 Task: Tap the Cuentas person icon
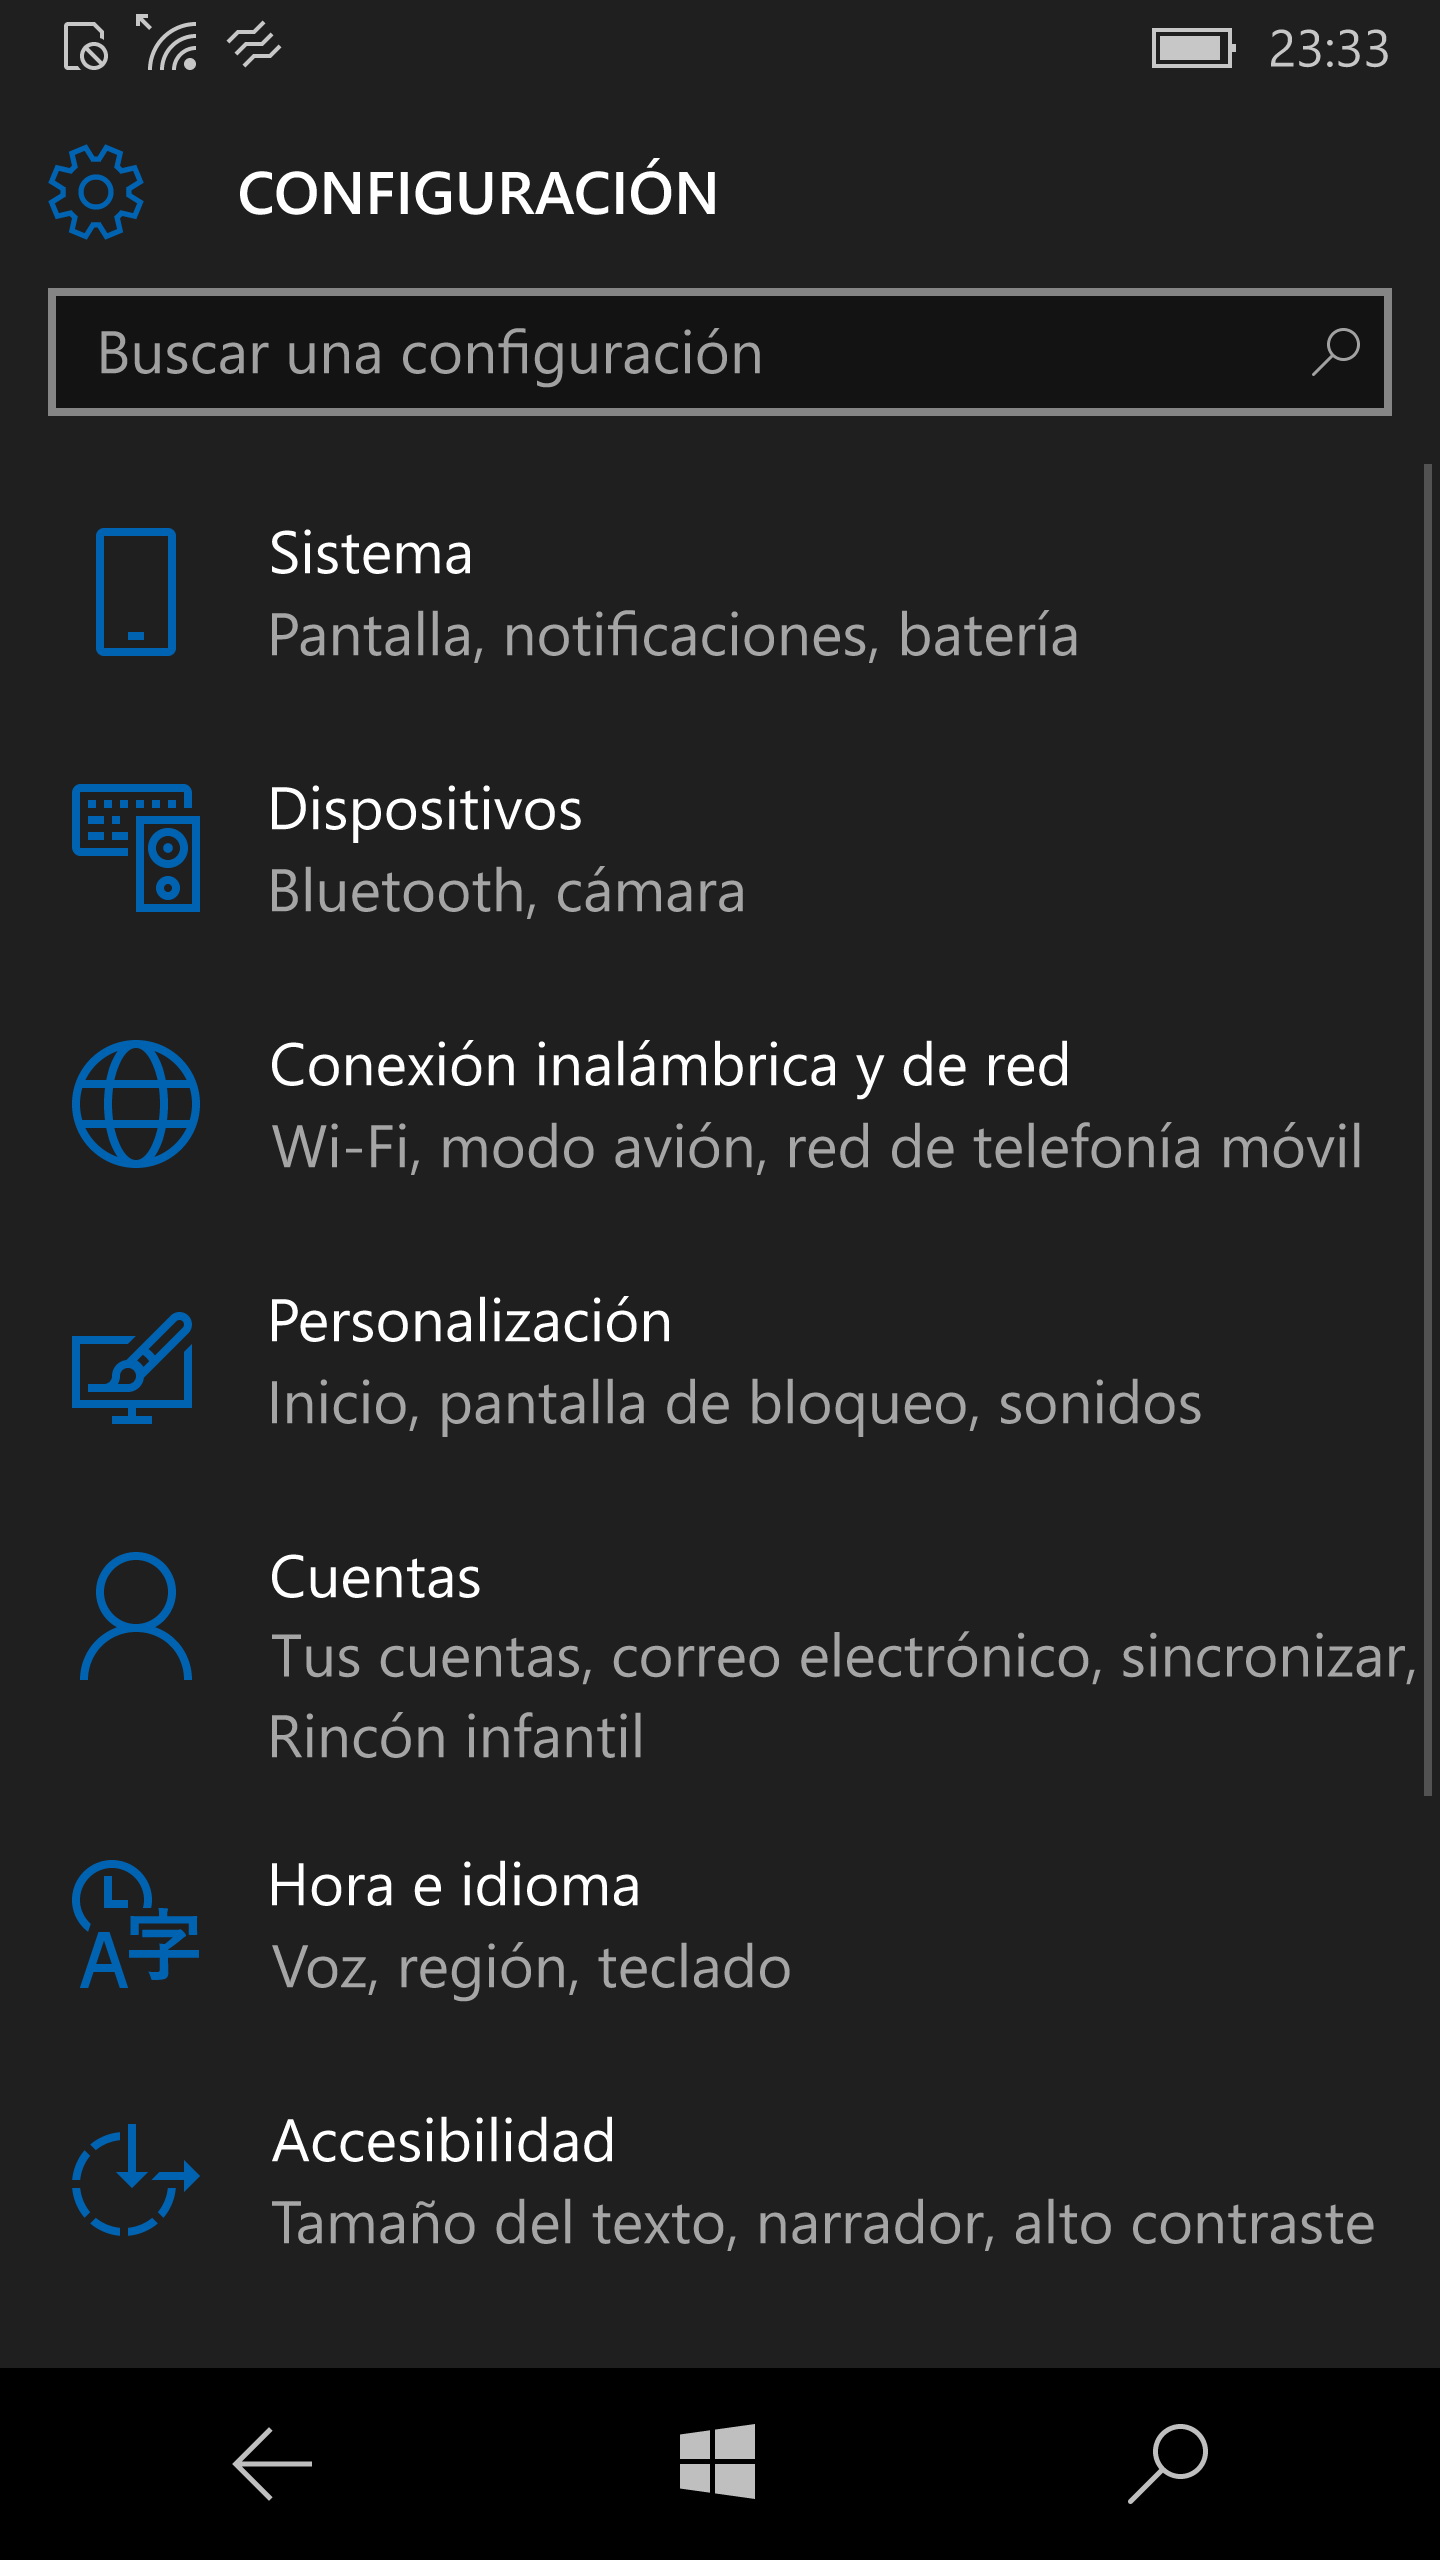[136, 1616]
